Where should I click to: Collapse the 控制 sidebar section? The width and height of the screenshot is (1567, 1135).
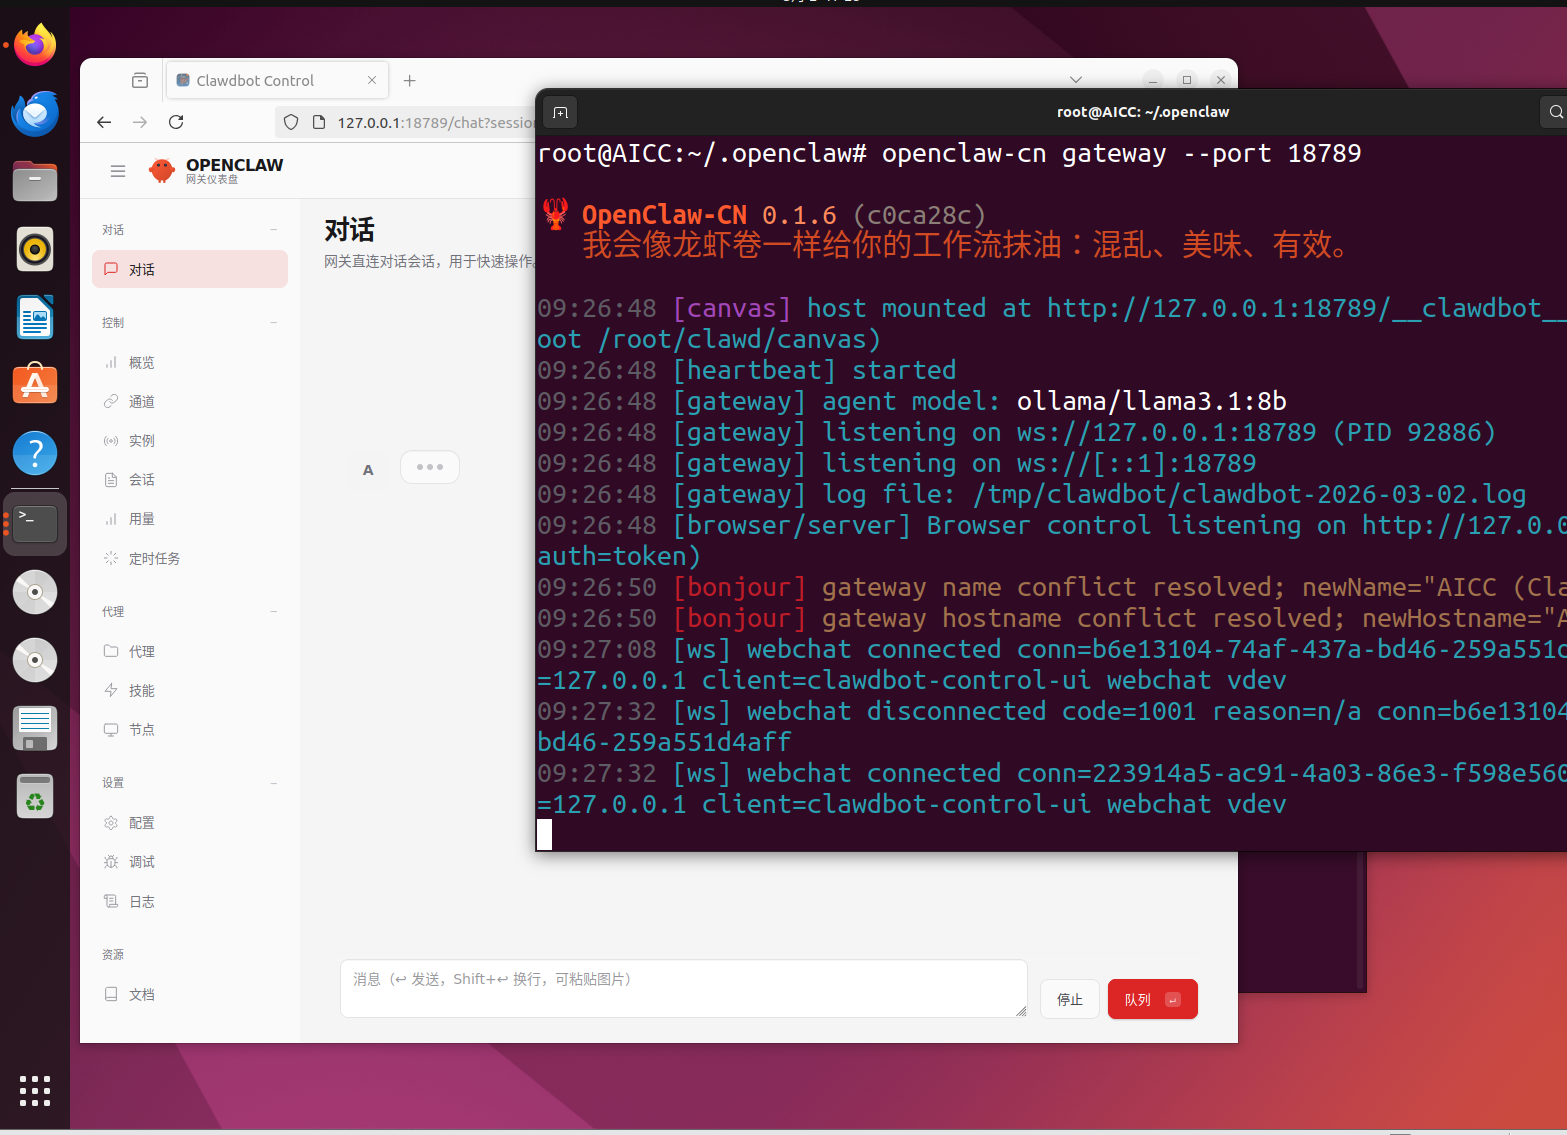(x=273, y=322)
